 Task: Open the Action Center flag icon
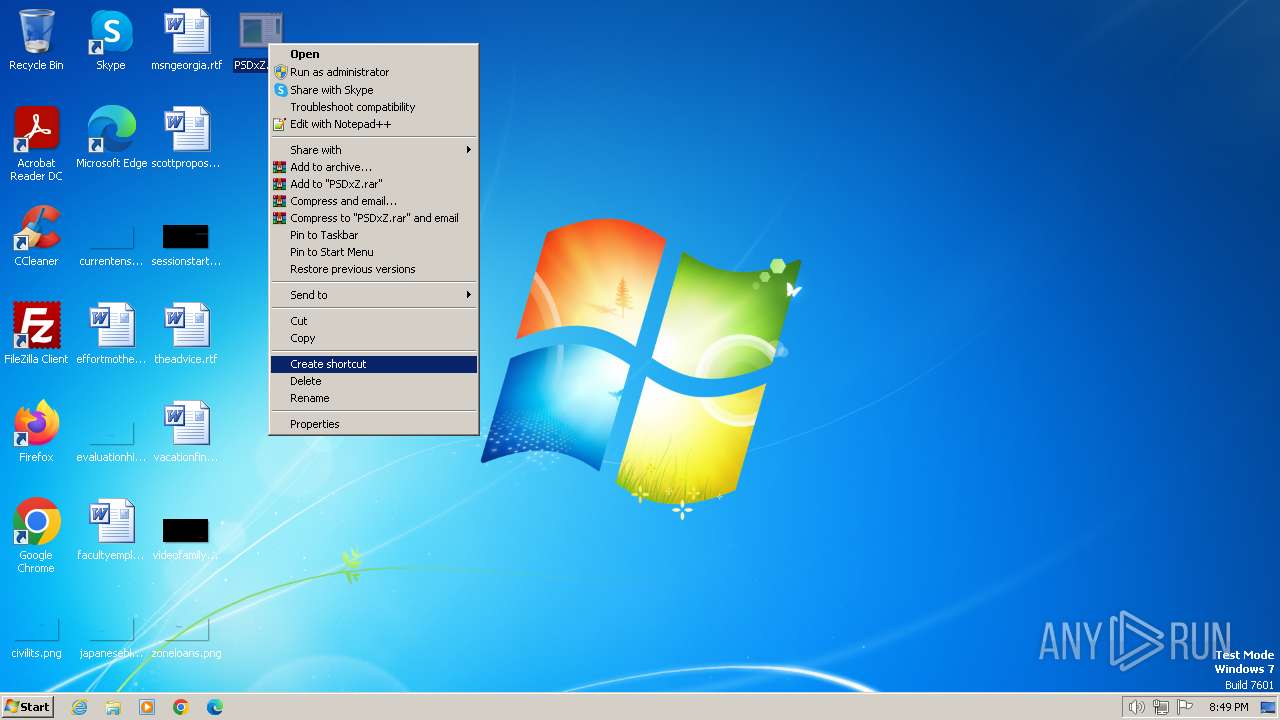(1185, 707)
